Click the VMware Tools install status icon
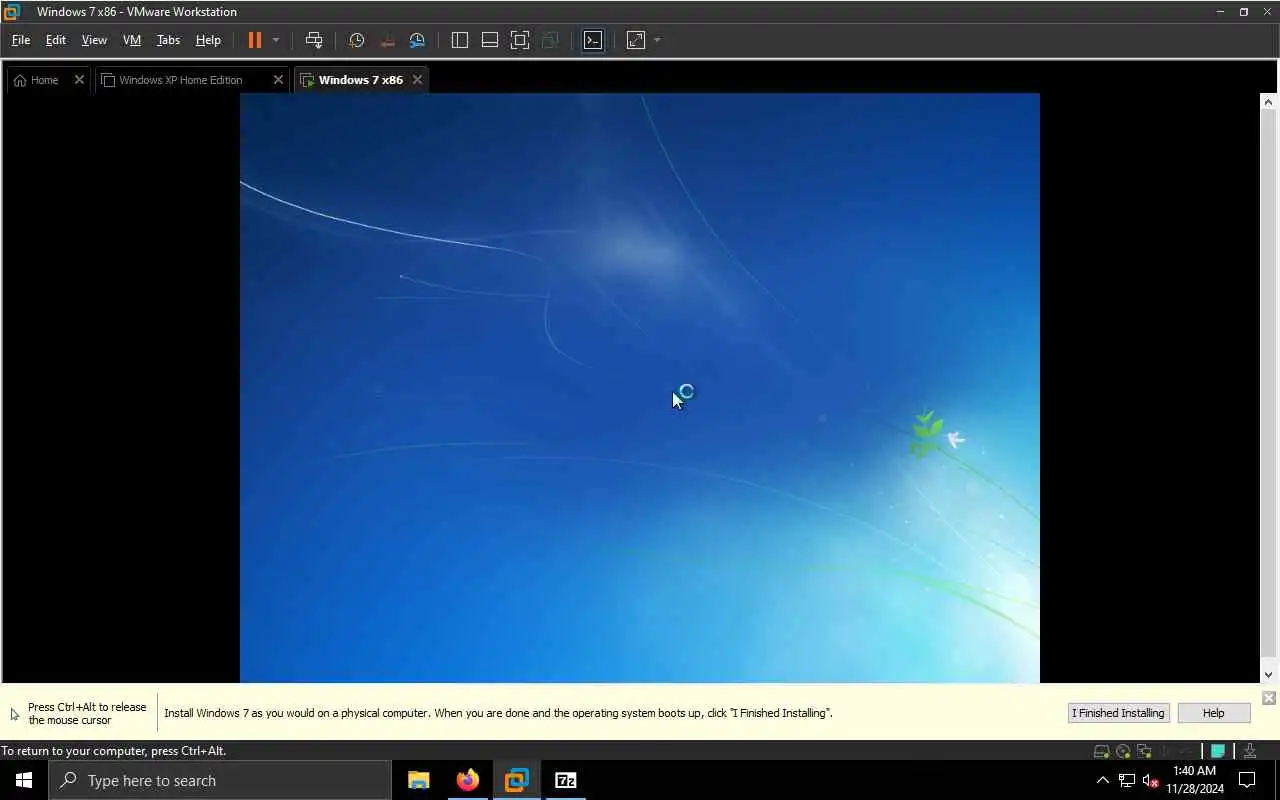The image size is (1280, 800). 1250,751
